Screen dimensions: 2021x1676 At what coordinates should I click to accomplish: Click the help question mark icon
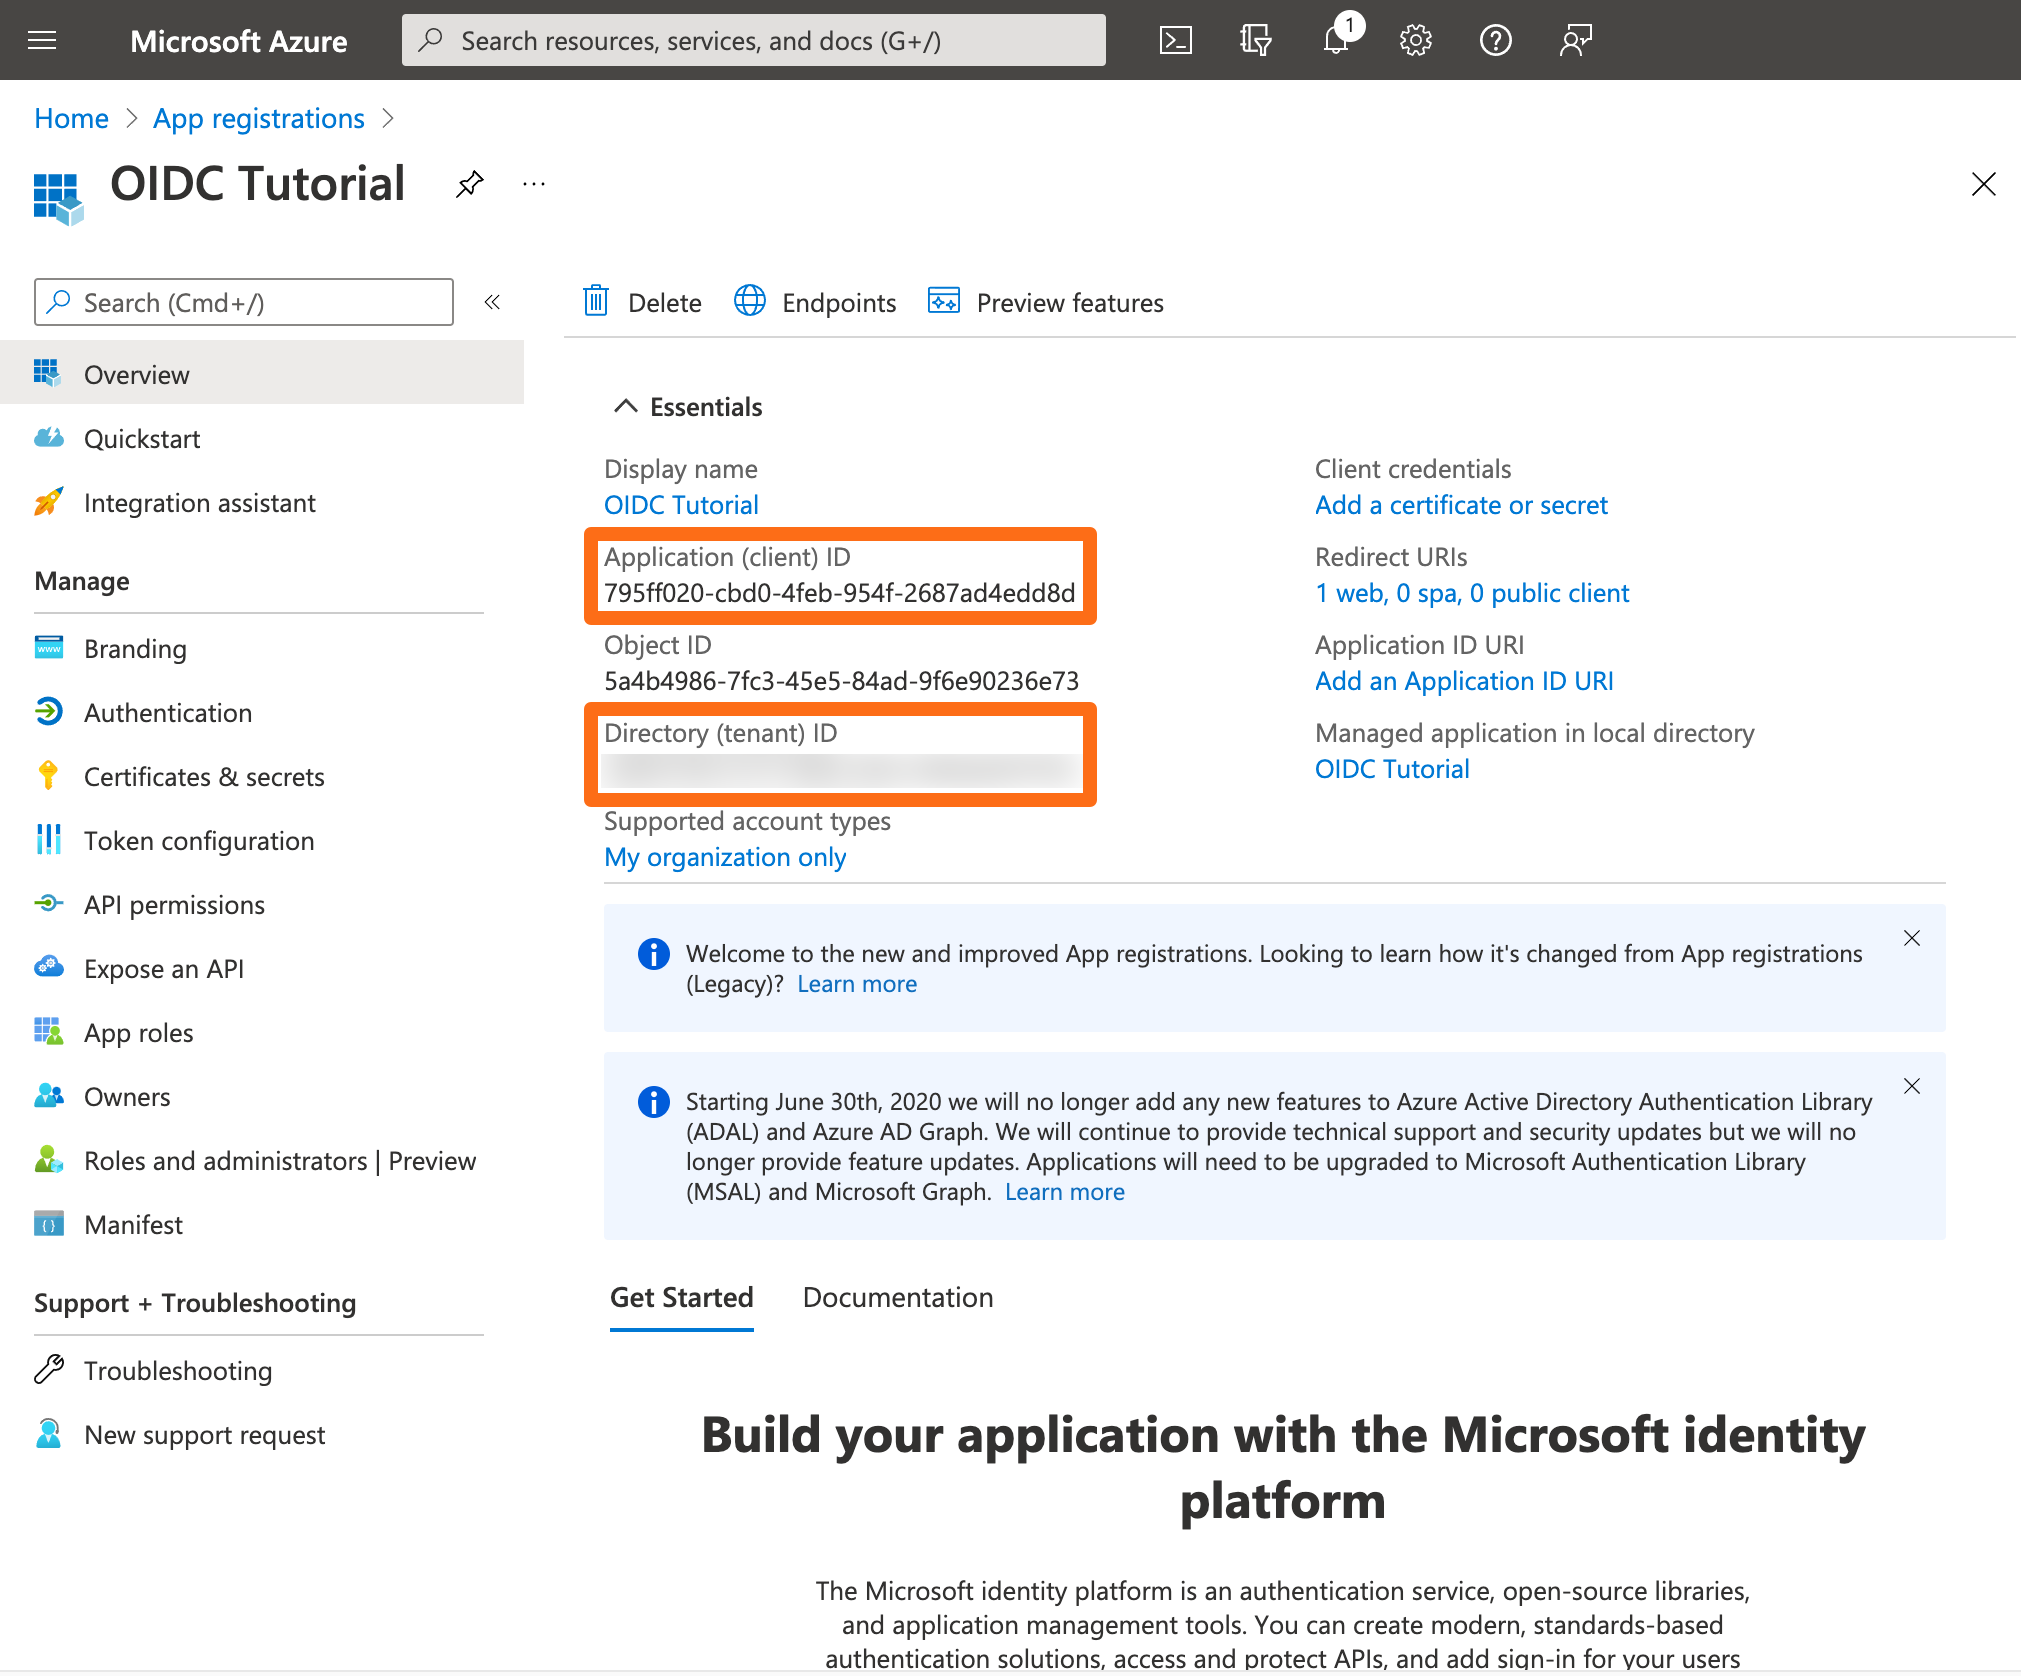[x=1495, y=41]
